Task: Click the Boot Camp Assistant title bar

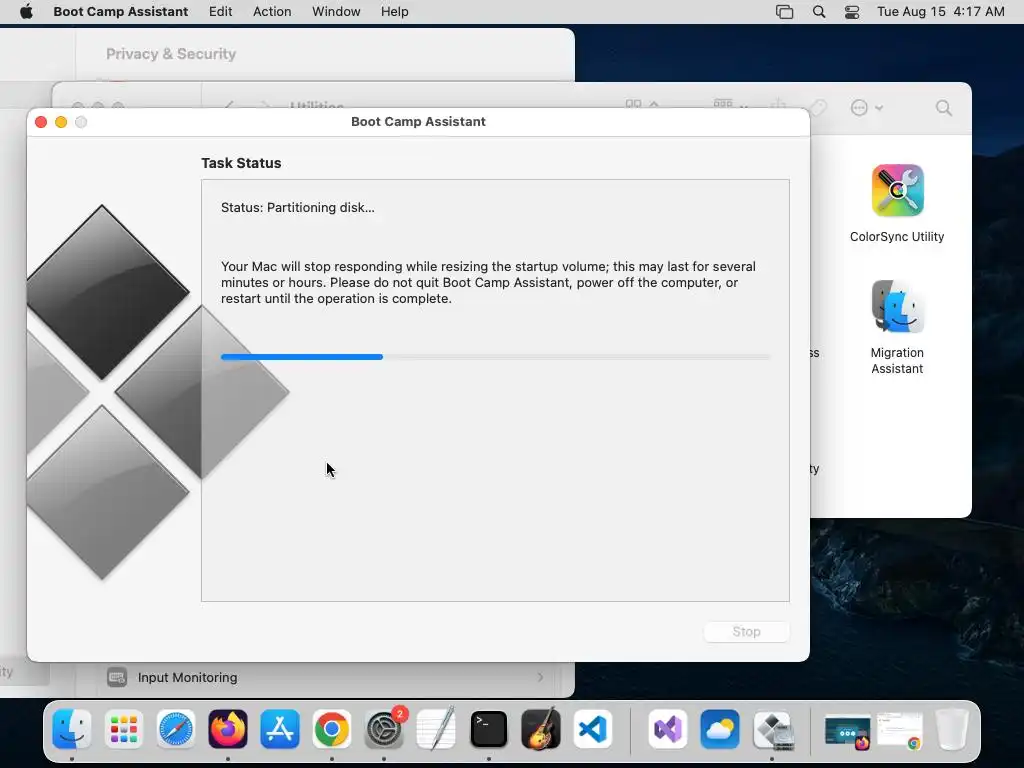Action: tap(418, 121)
